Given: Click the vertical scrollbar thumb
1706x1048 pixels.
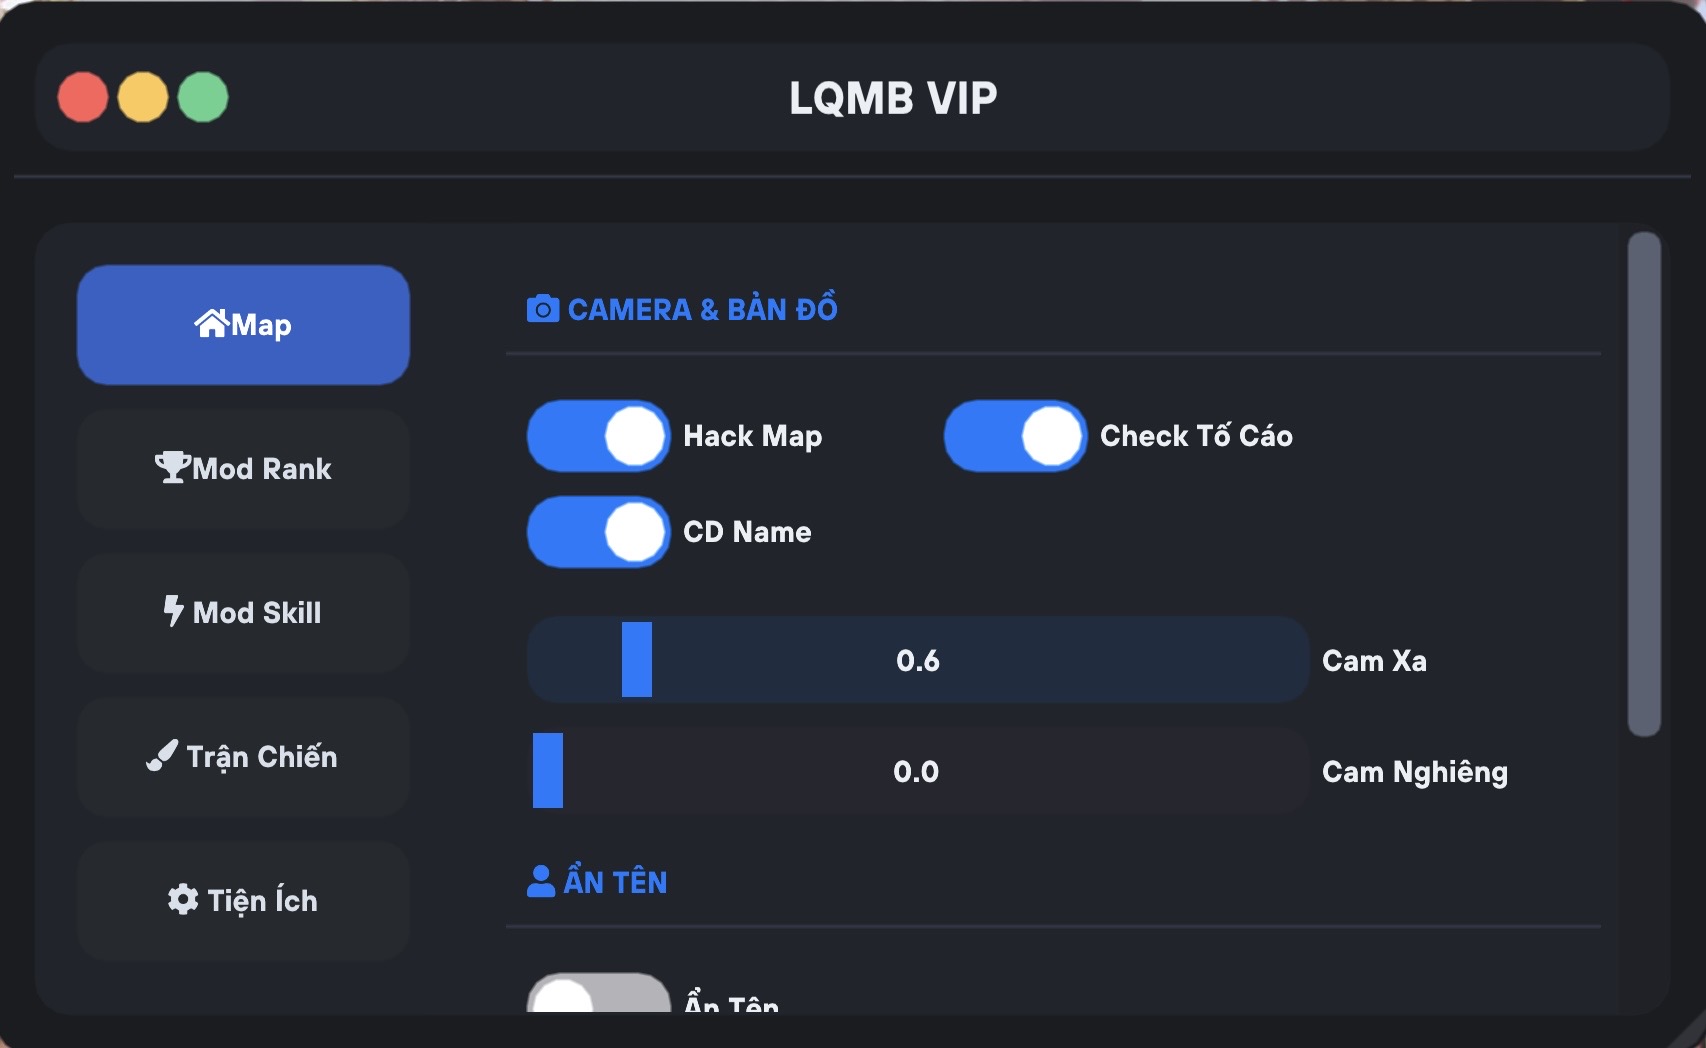Looking at the screenshot, I should (1644, 484).
